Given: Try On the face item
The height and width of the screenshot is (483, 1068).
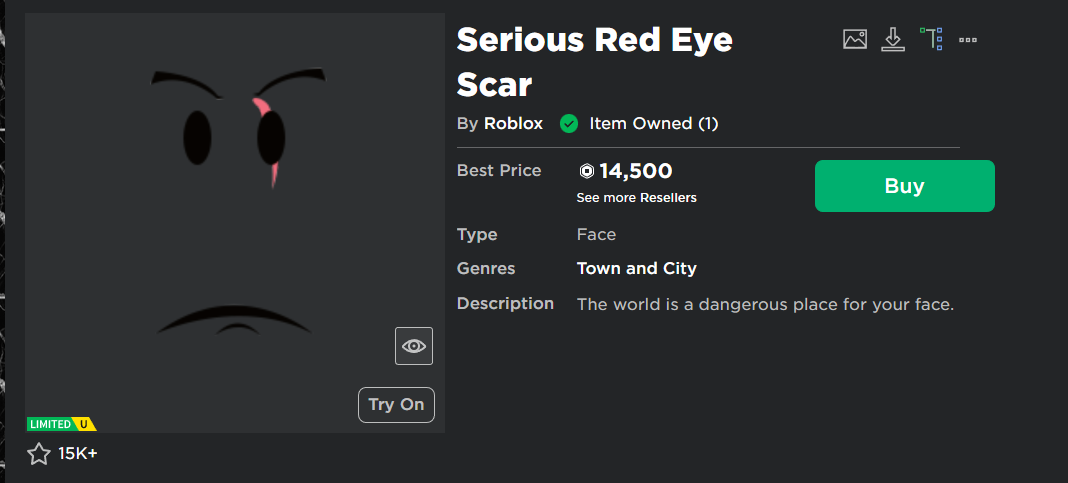Looking at the screenshot, I should 396,405.
